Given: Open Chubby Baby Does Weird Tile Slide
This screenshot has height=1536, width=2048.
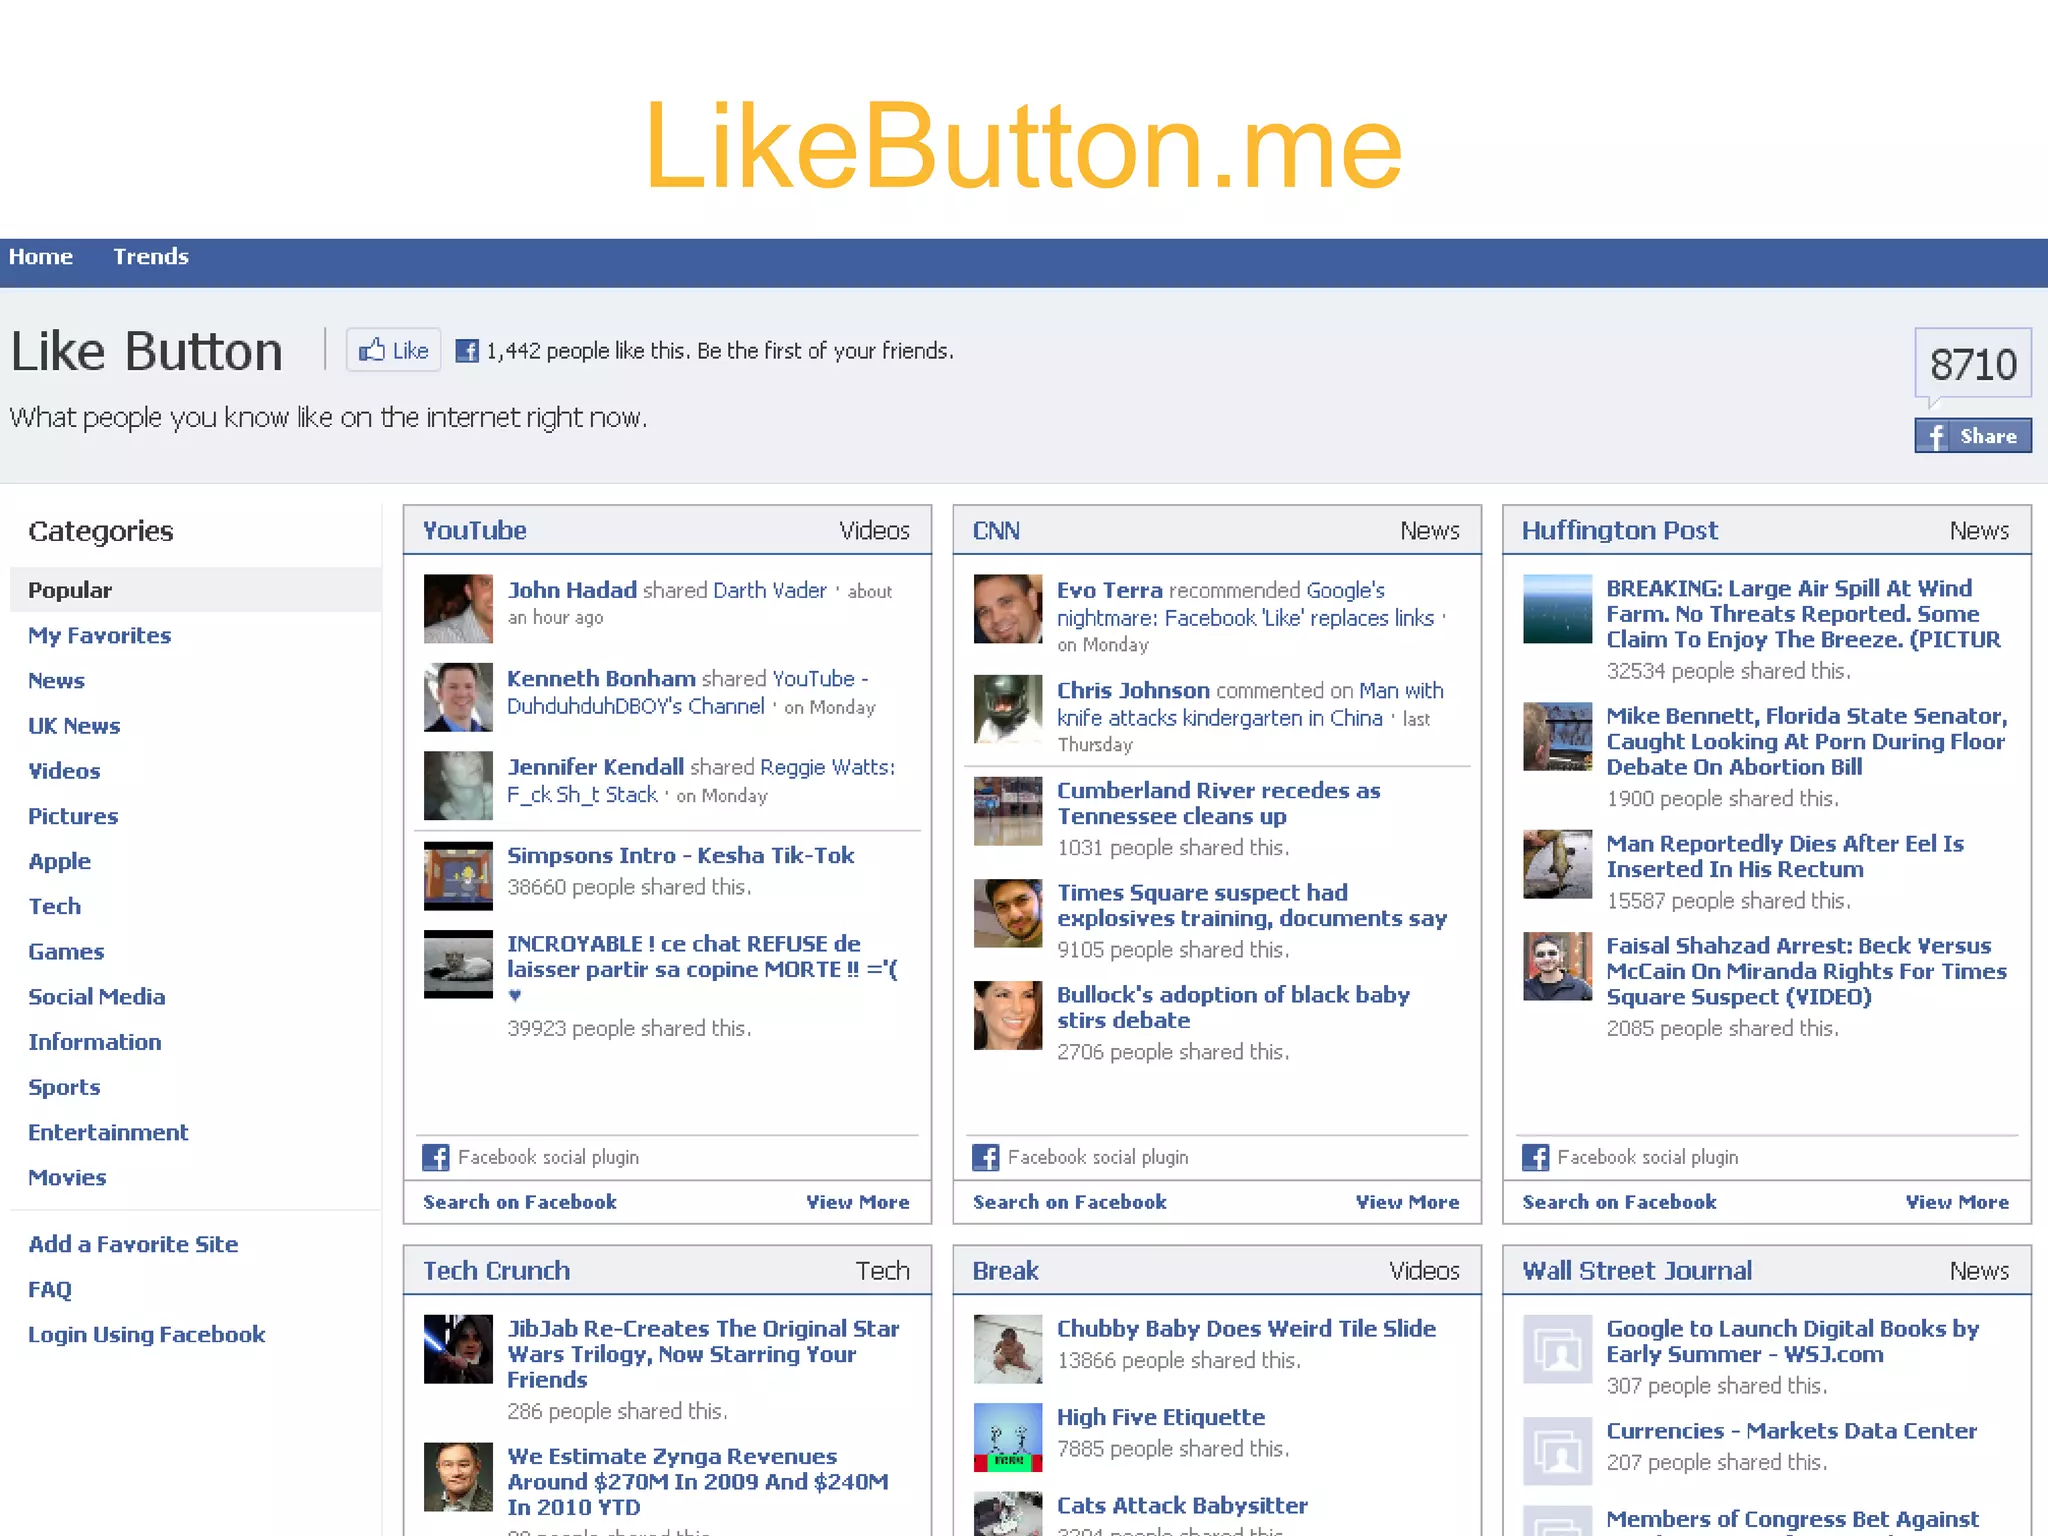Looking at the screenshot, I should 1246,1329.
